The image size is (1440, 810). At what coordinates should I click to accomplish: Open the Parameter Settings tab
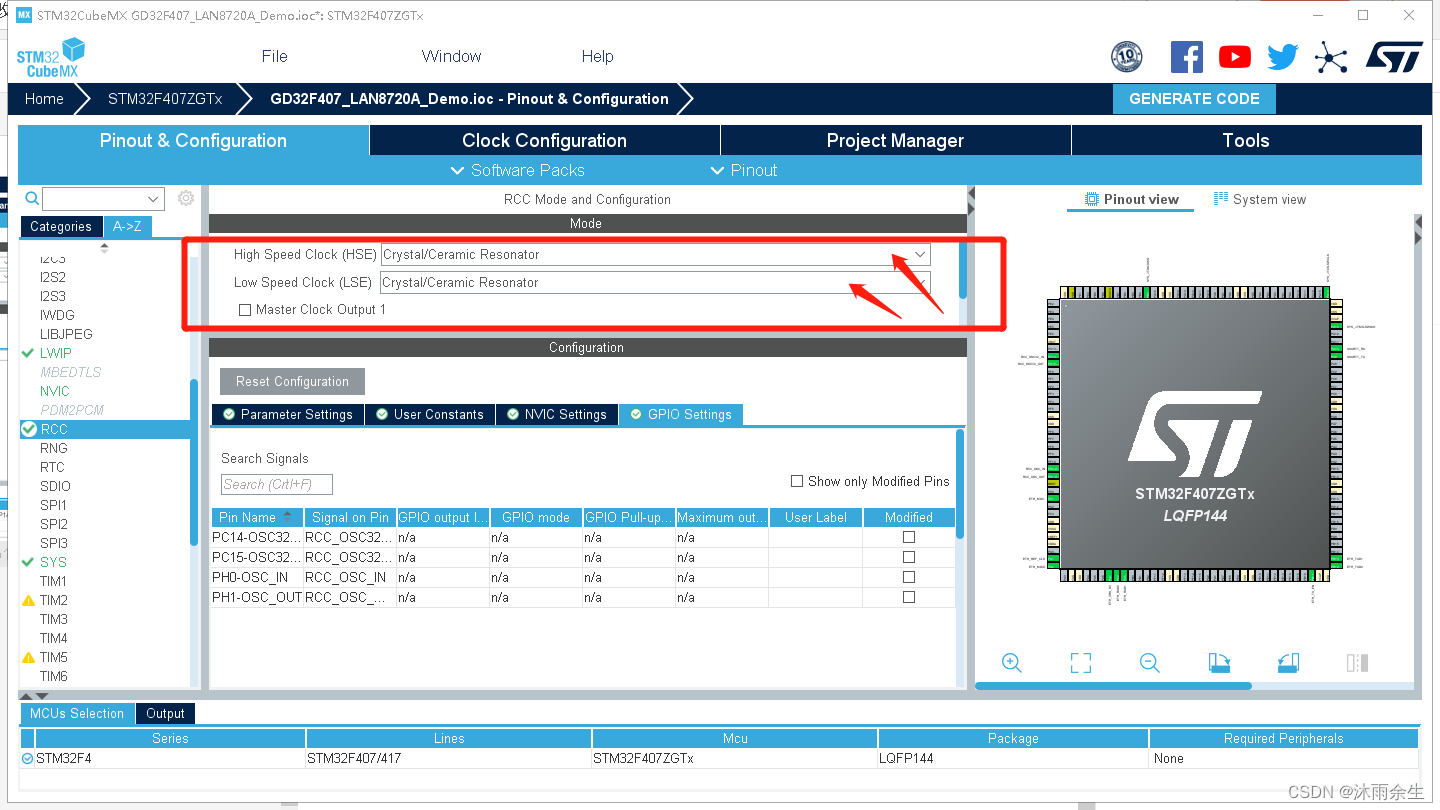(287, 414)
